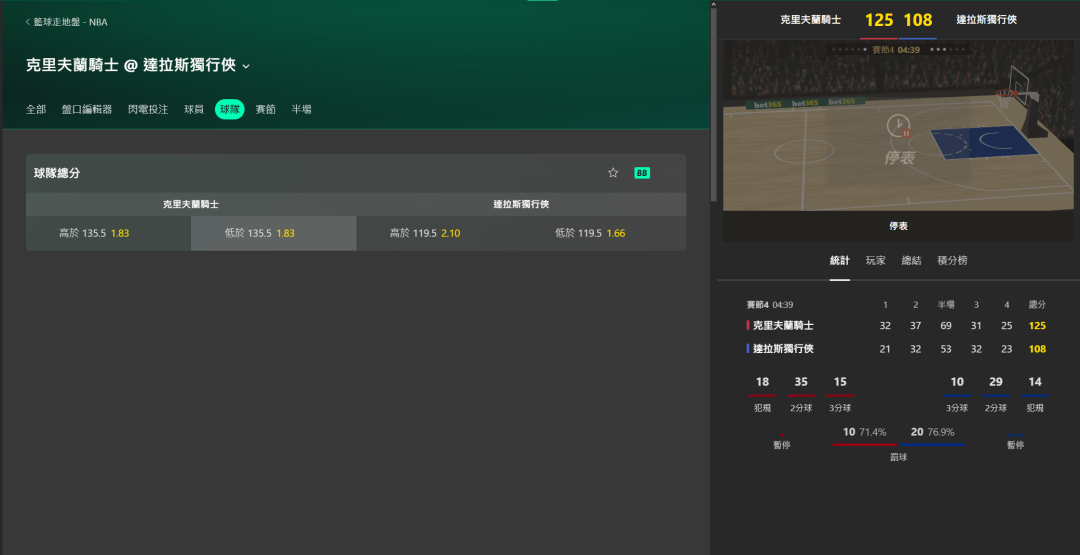Favorite the 球隊總分 market with star icon
The width and height of the screenshot is (1080, 555).
613,173
